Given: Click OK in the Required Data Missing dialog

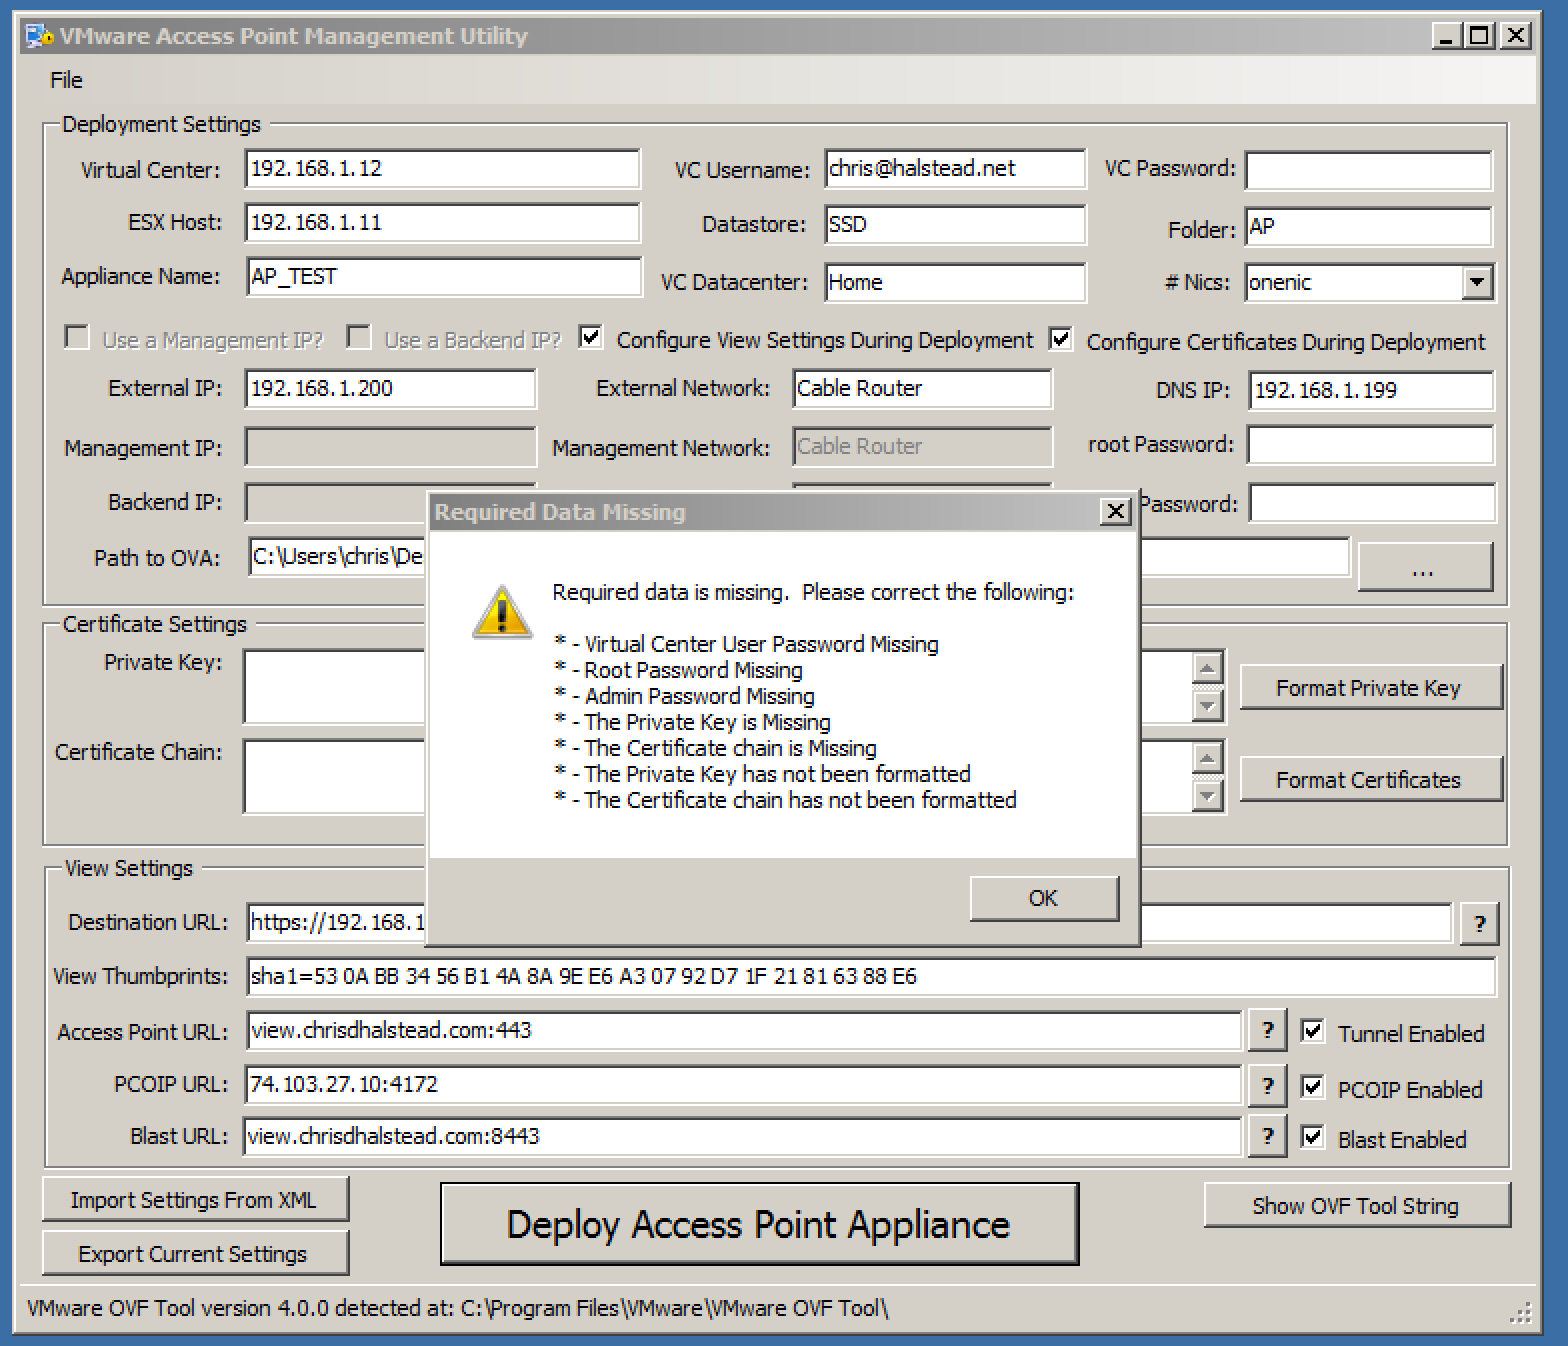Looking at the screenshot, I should (1043, 898).
